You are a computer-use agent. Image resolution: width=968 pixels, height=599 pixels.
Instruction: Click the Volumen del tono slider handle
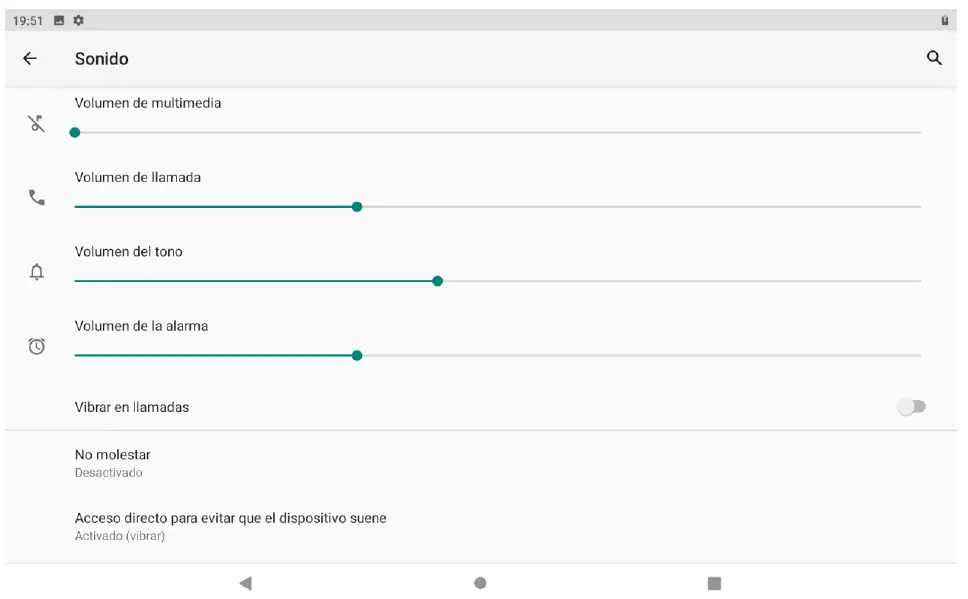437,281
